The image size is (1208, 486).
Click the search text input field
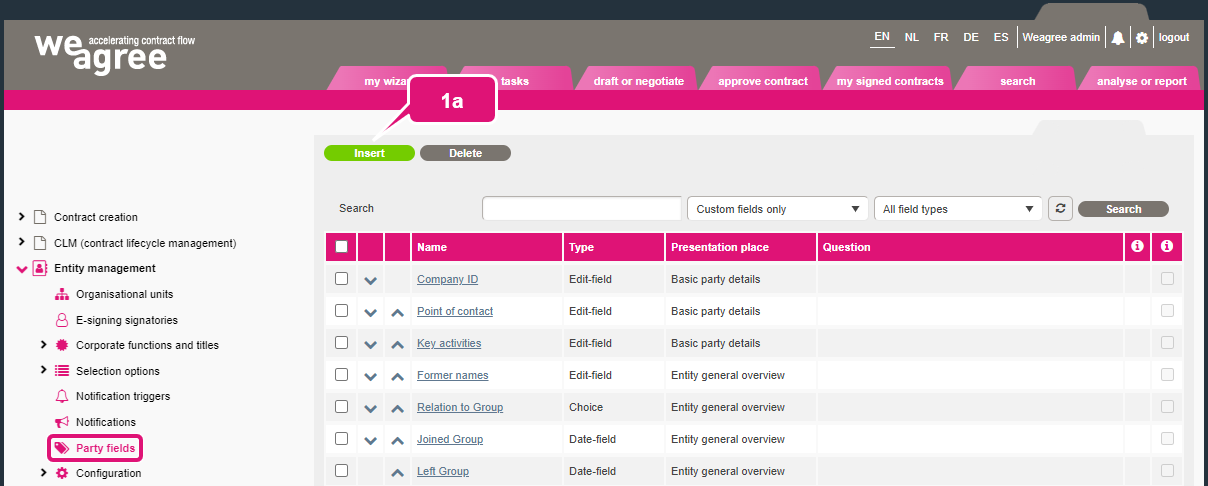click(582, 208)
